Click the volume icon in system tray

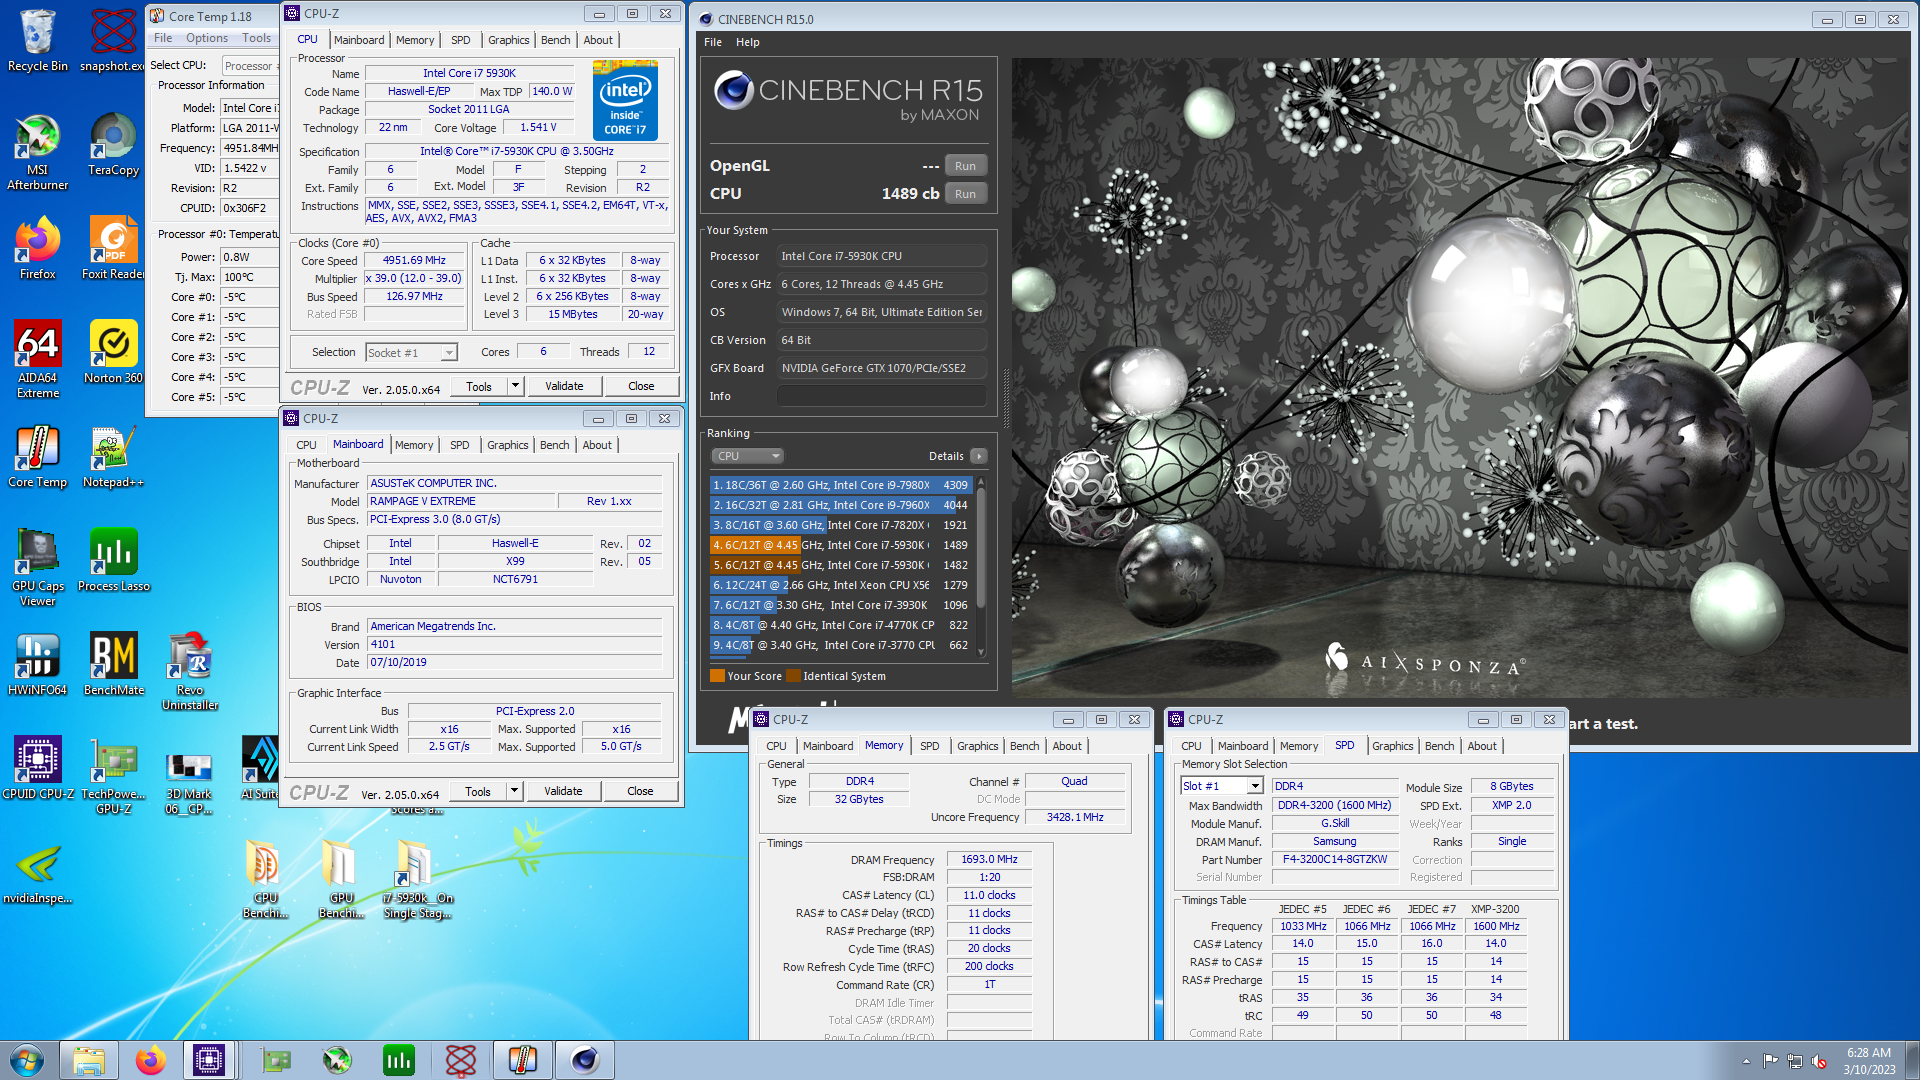1820,1061
